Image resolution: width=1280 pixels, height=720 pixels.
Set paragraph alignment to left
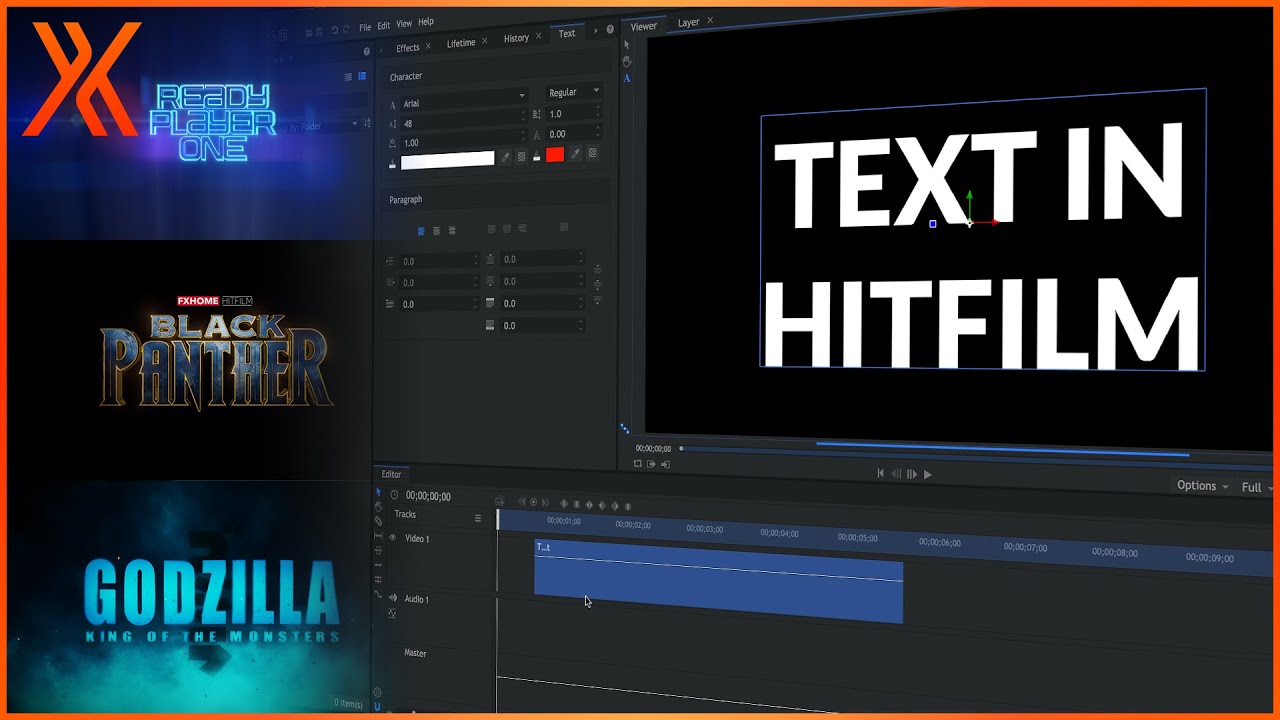421,231
